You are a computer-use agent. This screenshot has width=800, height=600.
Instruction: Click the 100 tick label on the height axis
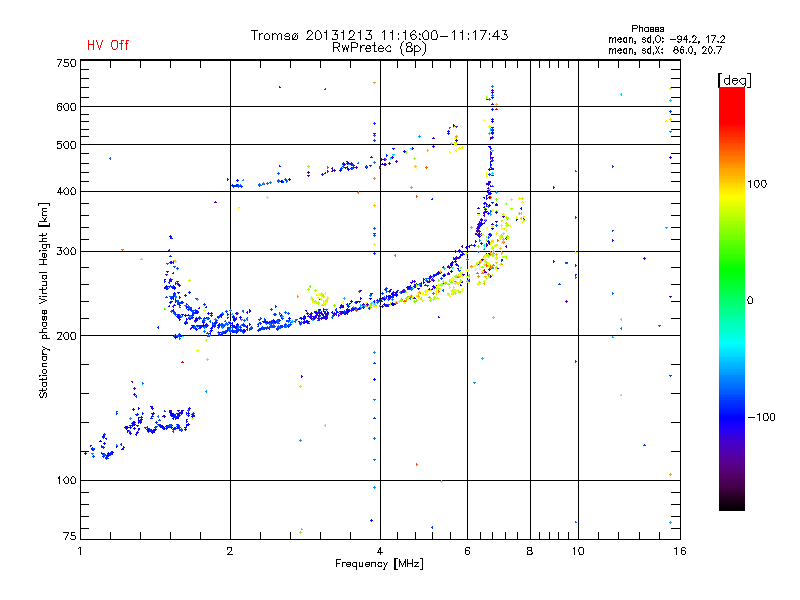tap(66, 480)
